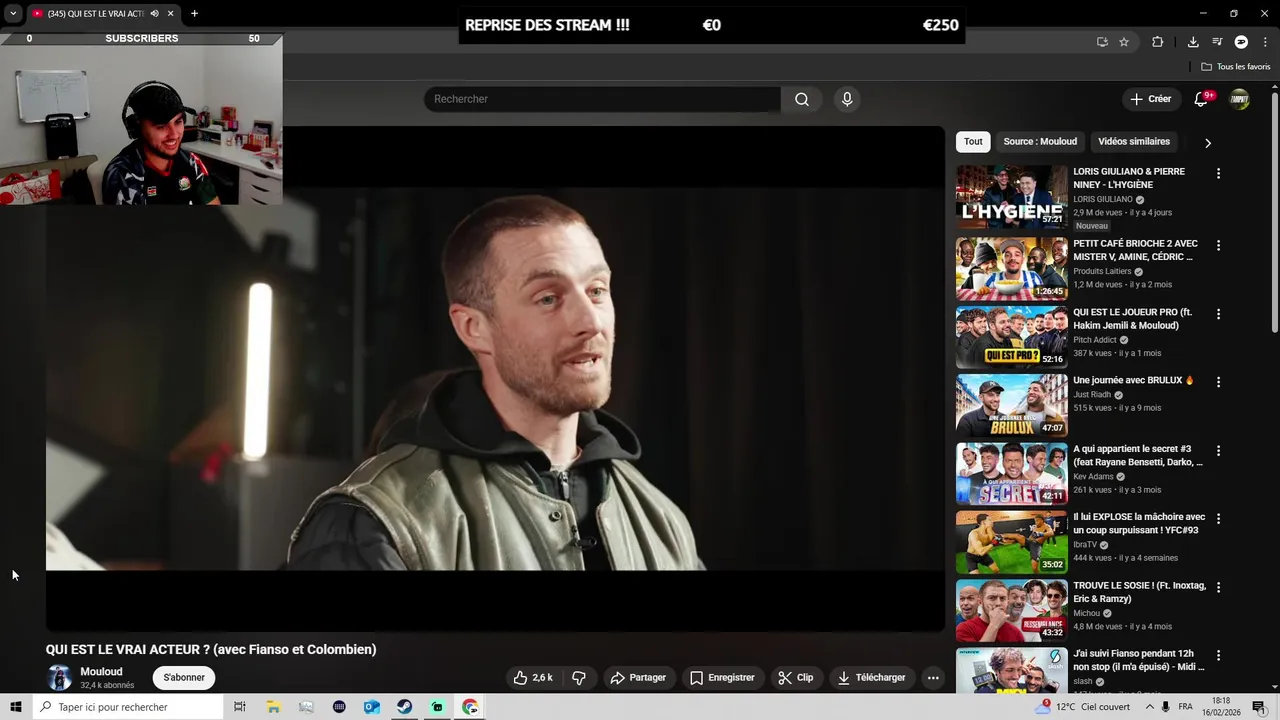Viewport: 1280px width, 720px height.
Task: Open File Explorer from taskbar
Action: [273, 706]
